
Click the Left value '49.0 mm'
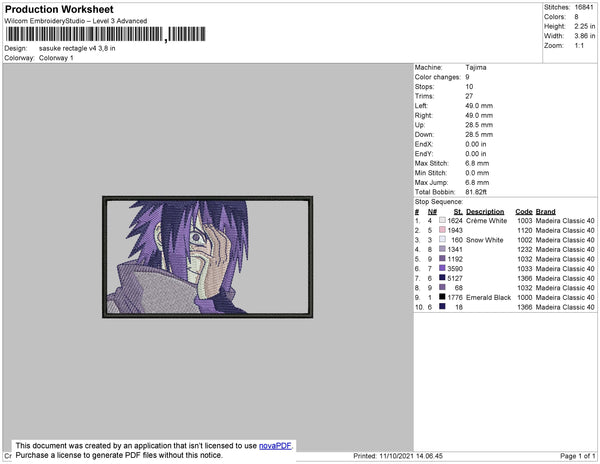479,106
